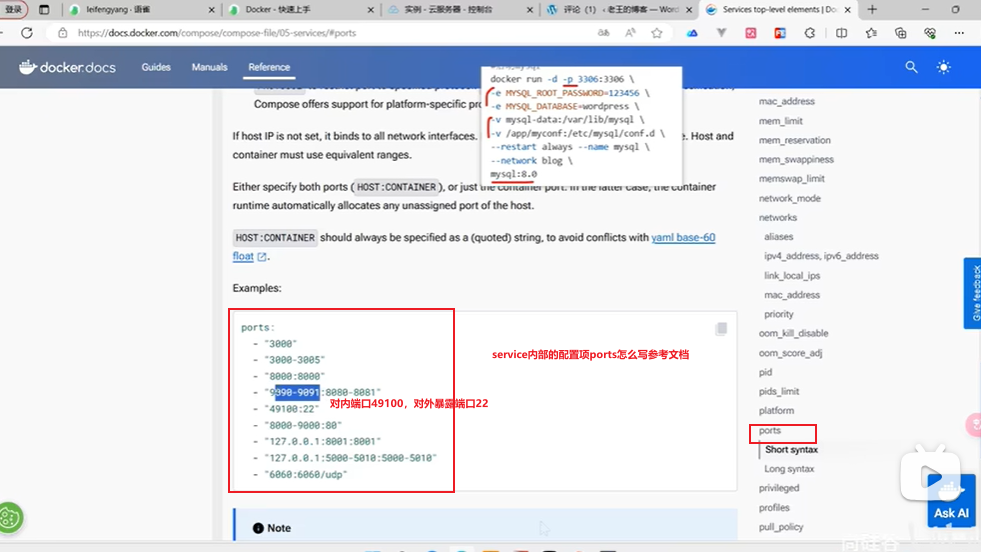Go to mem_limit in contents
This screenshot has height=552, width=981.
(781, 121)
